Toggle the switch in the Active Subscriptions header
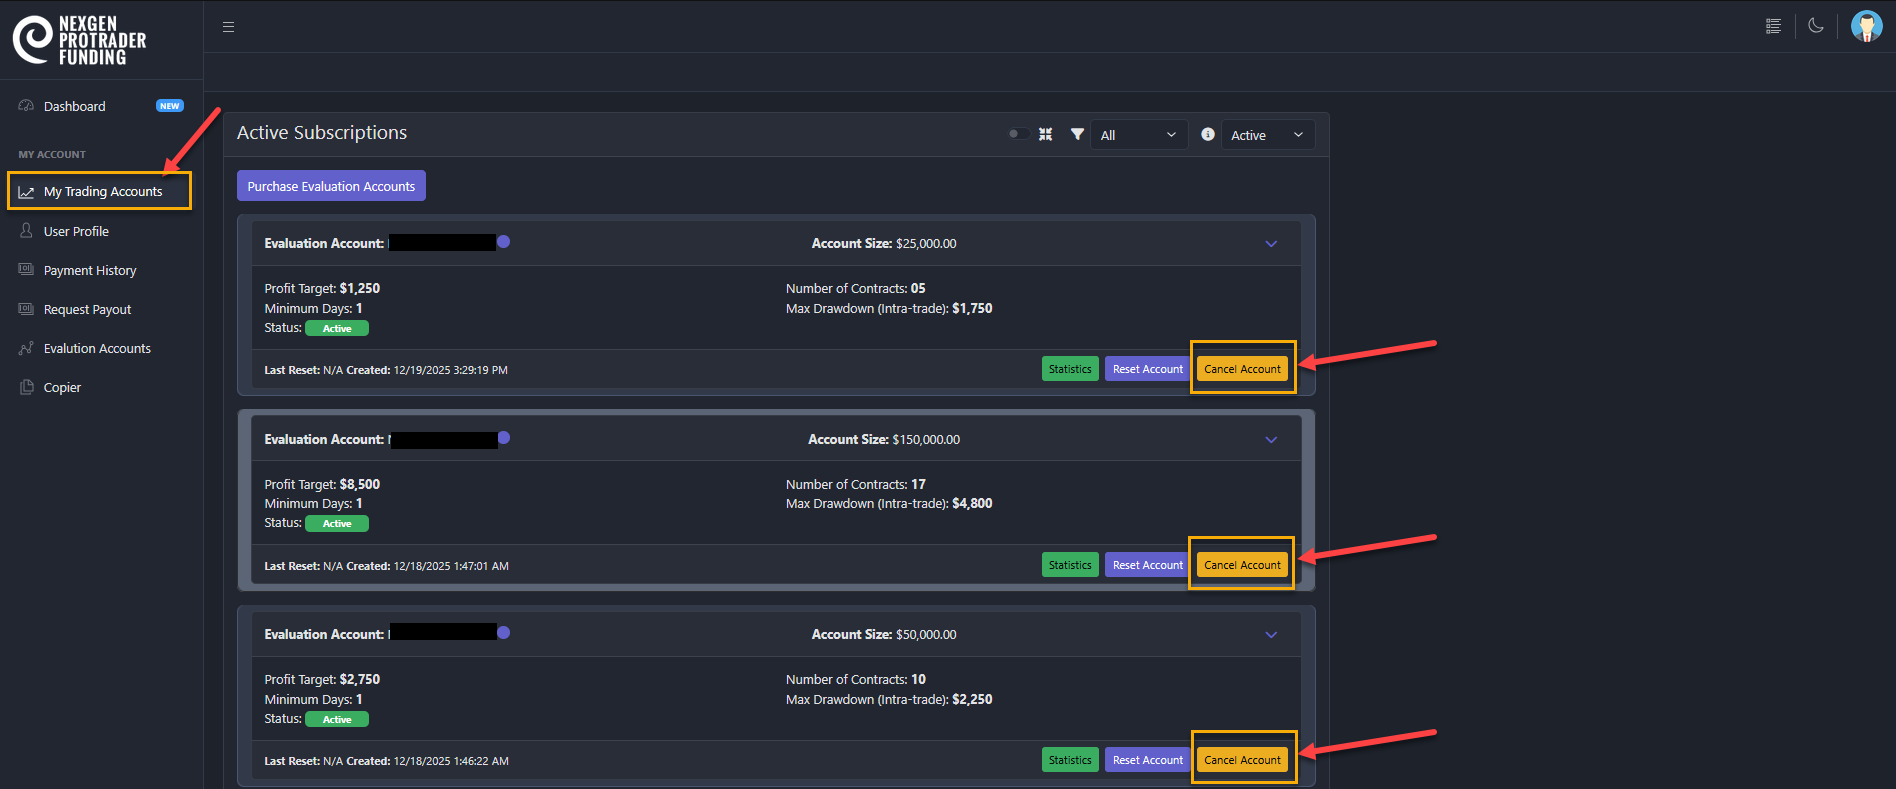 pos(1017,134)
